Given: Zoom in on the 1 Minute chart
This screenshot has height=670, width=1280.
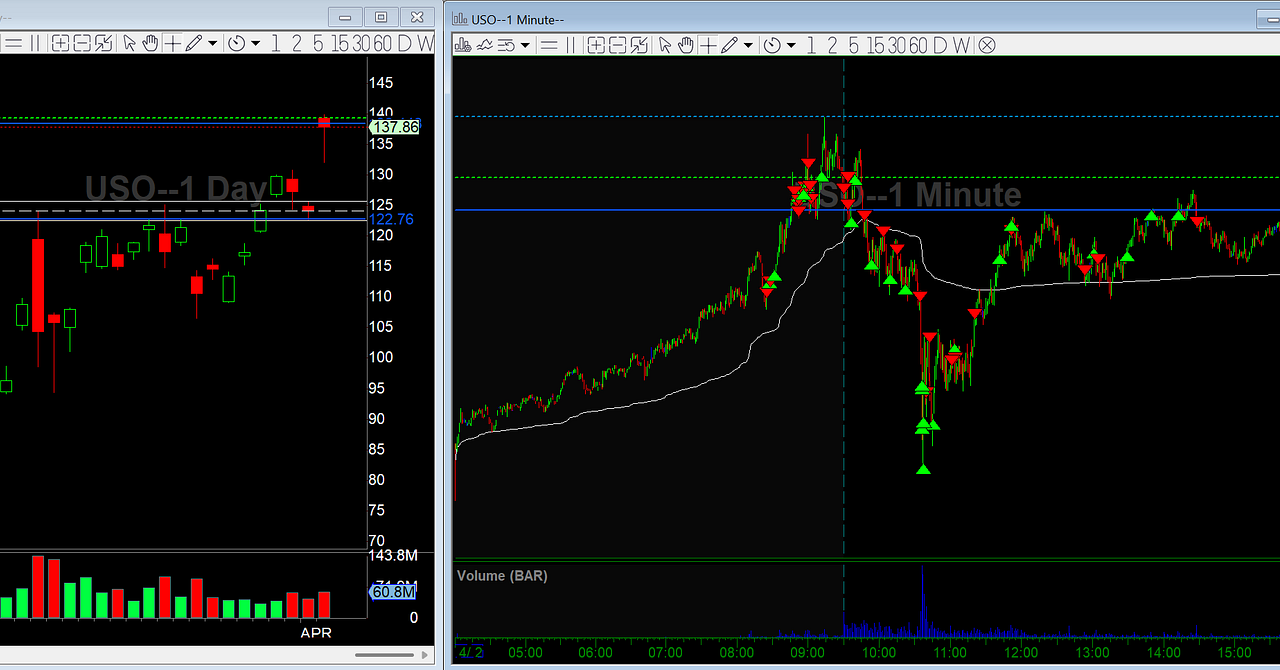Looking at the screenshot, I should [596, 45].
